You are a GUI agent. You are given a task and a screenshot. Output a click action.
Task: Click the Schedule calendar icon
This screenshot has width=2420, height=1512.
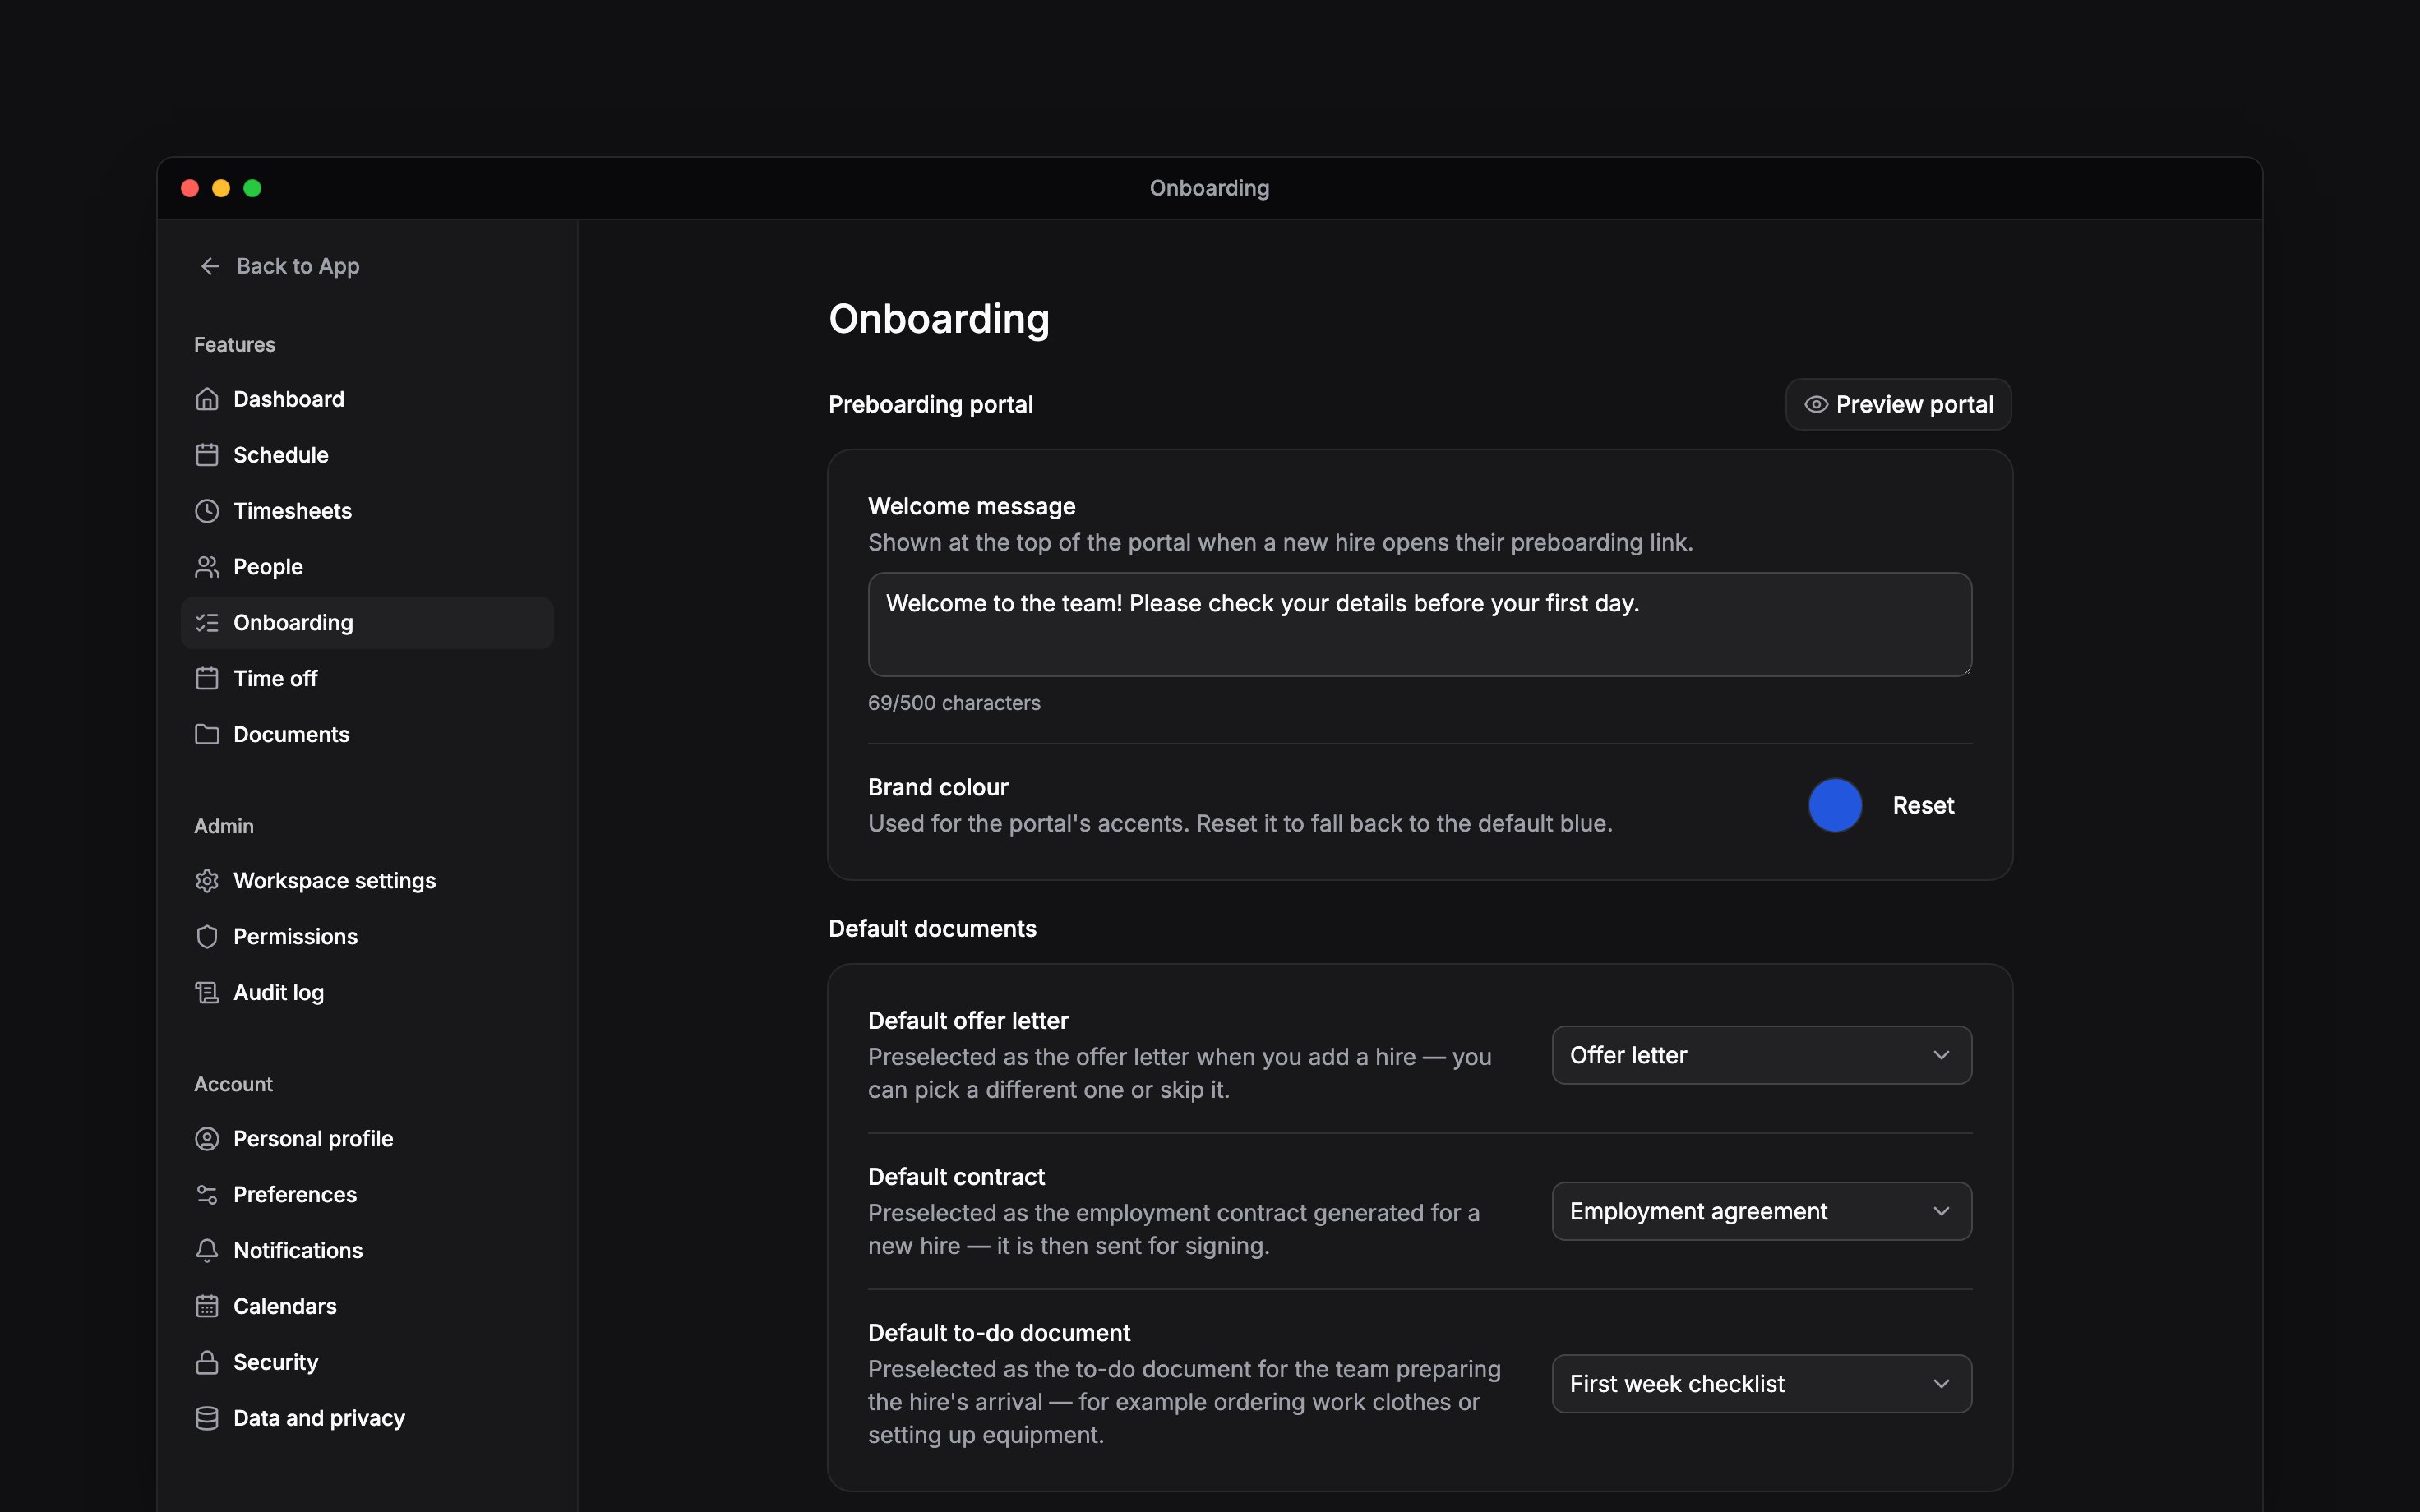click(207, 455)
